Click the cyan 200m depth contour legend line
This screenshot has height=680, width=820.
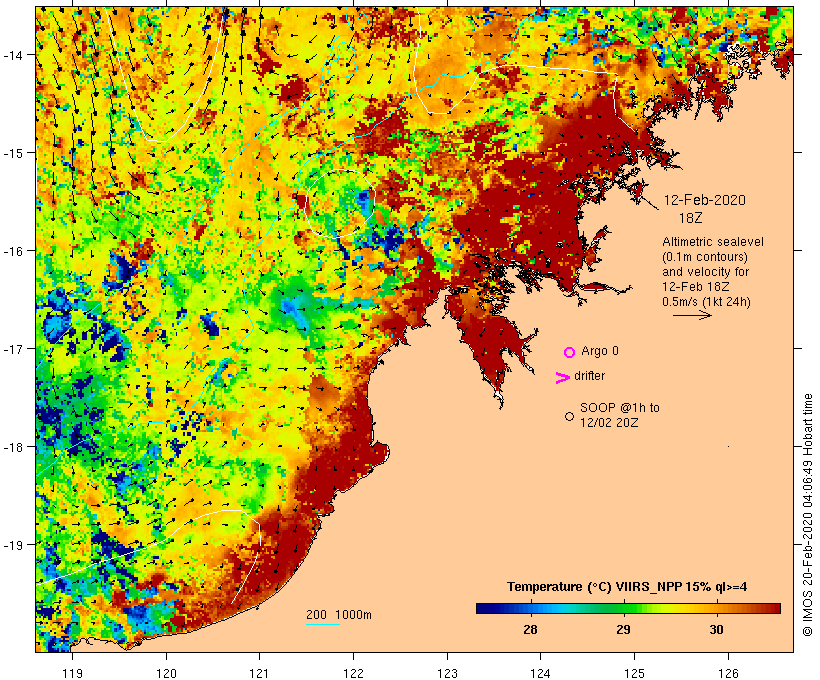[323, 624]
